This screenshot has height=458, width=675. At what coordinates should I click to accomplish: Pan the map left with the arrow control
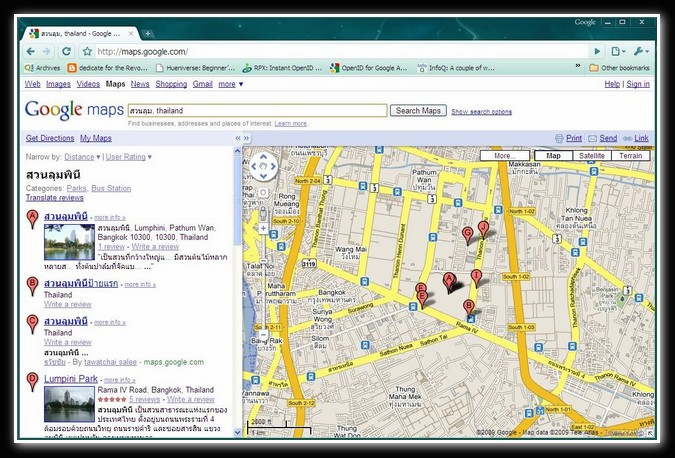tap(254, 166)
